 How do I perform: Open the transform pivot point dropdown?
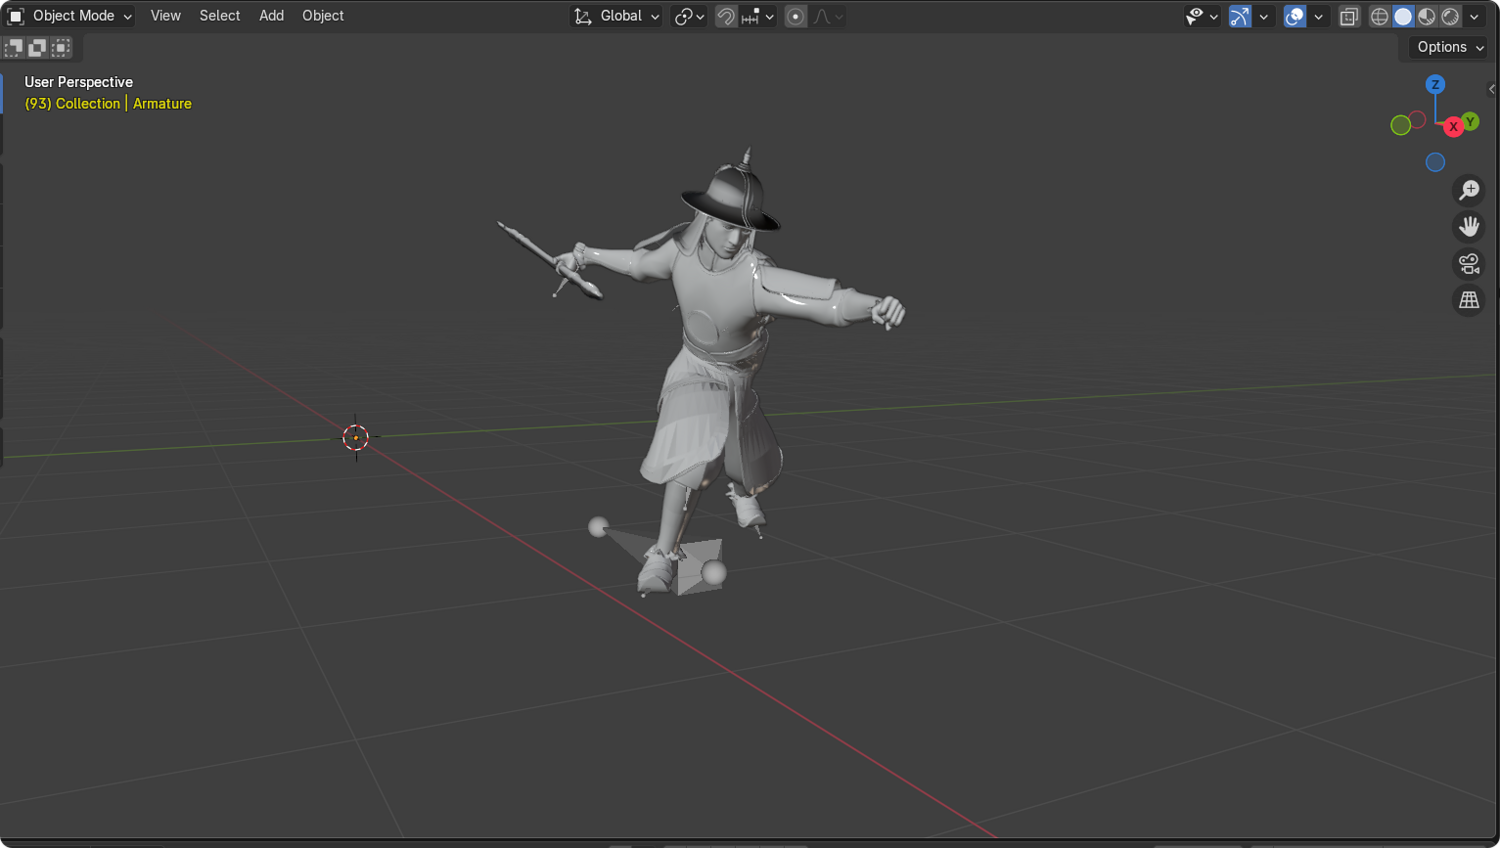[x=689, y=16]
